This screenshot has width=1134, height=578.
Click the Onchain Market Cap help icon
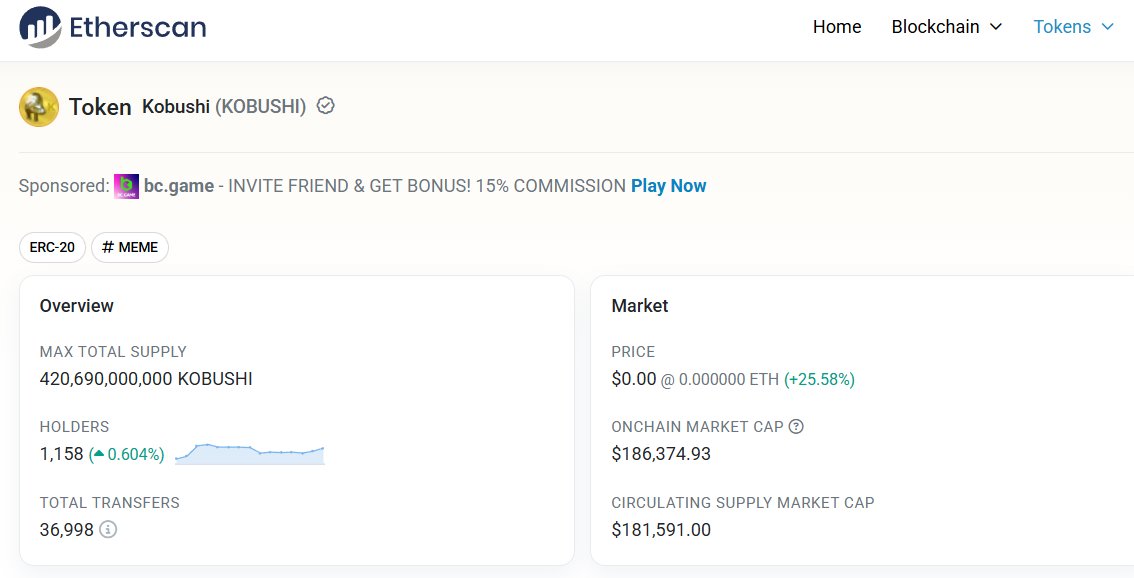coord(796,427)
